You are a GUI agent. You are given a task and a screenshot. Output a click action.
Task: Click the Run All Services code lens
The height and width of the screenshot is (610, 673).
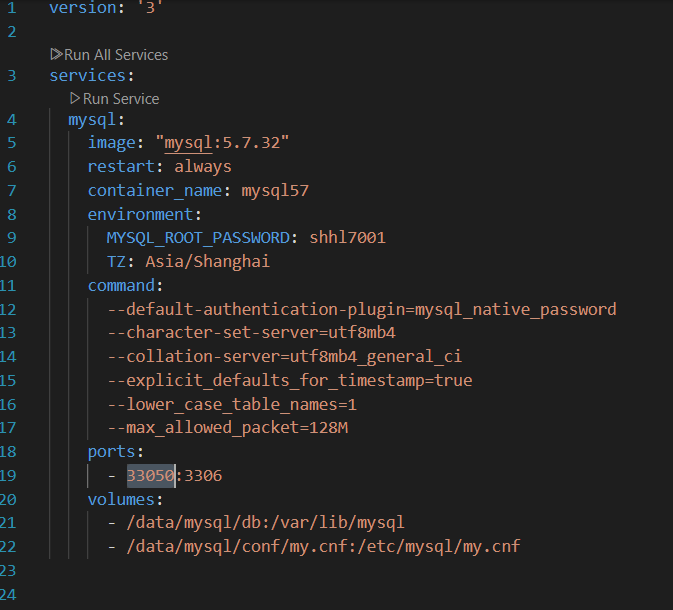pyautogui.click(x=115, y=55)
